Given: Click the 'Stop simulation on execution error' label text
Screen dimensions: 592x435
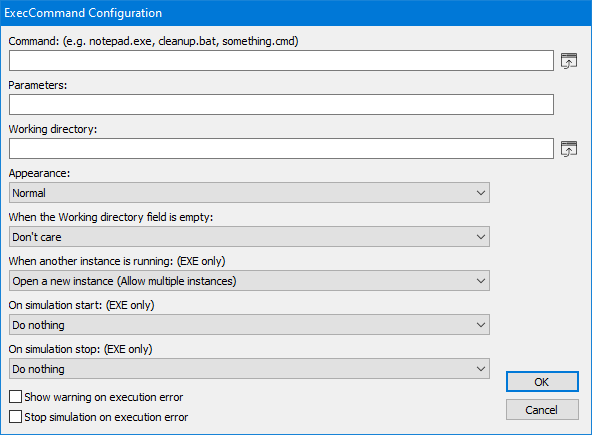Looking at the screenshot, I should point(106,417).
